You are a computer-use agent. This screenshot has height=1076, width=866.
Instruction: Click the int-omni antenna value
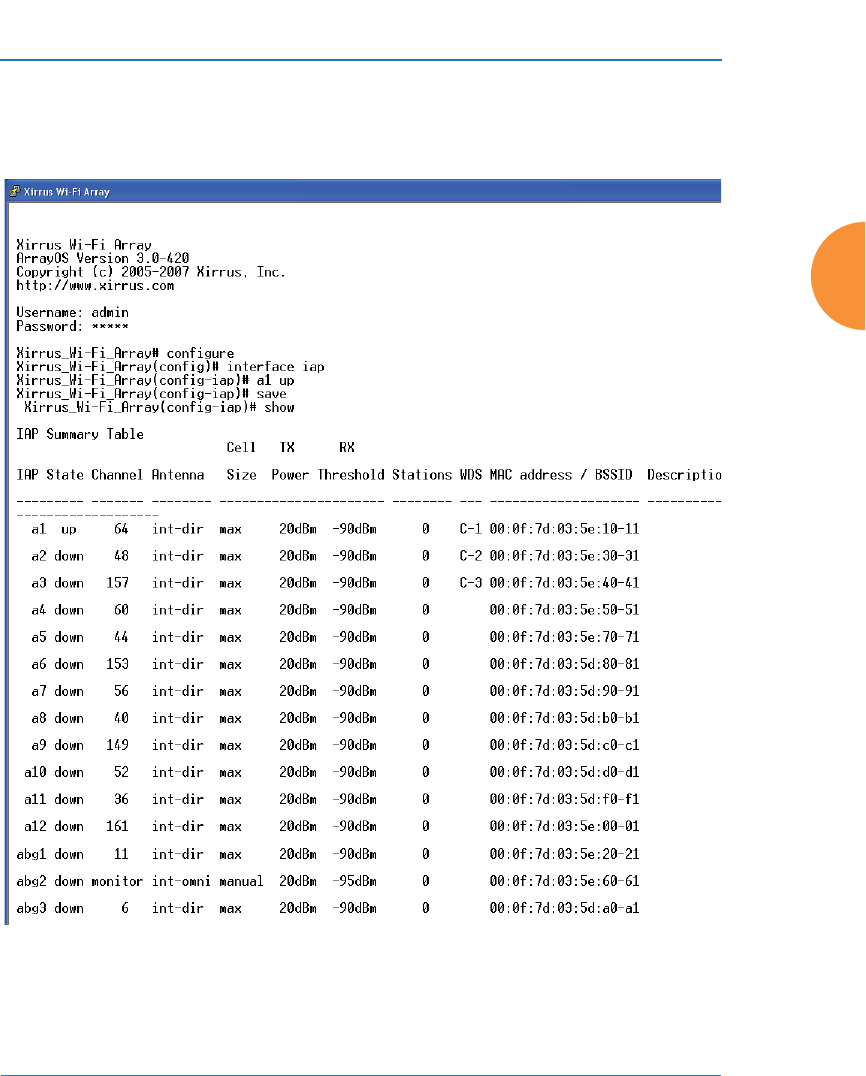(x=181, y=881)
